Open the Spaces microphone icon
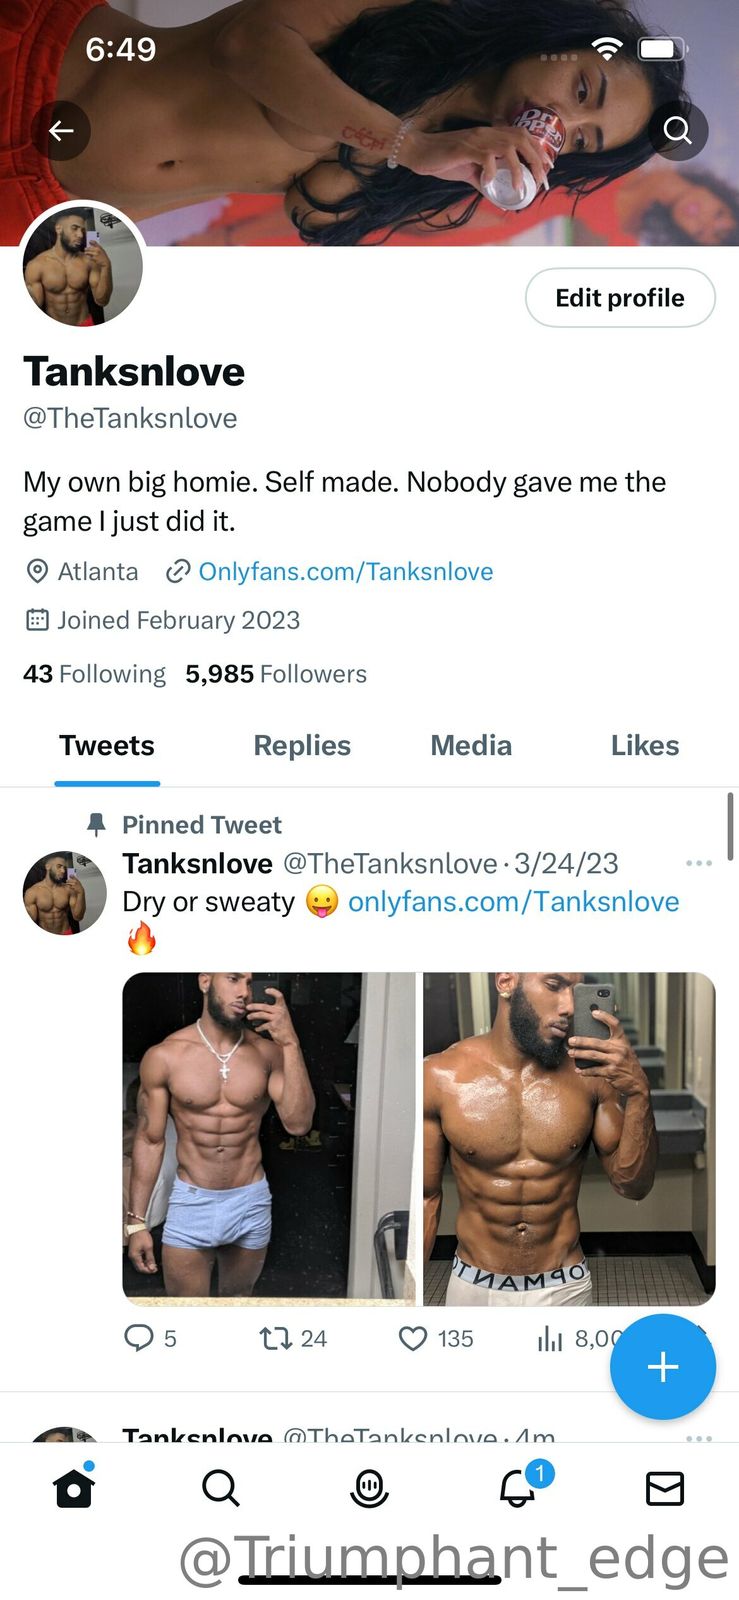Screen dimensions: 739x1600 [x=369, y=1488]
